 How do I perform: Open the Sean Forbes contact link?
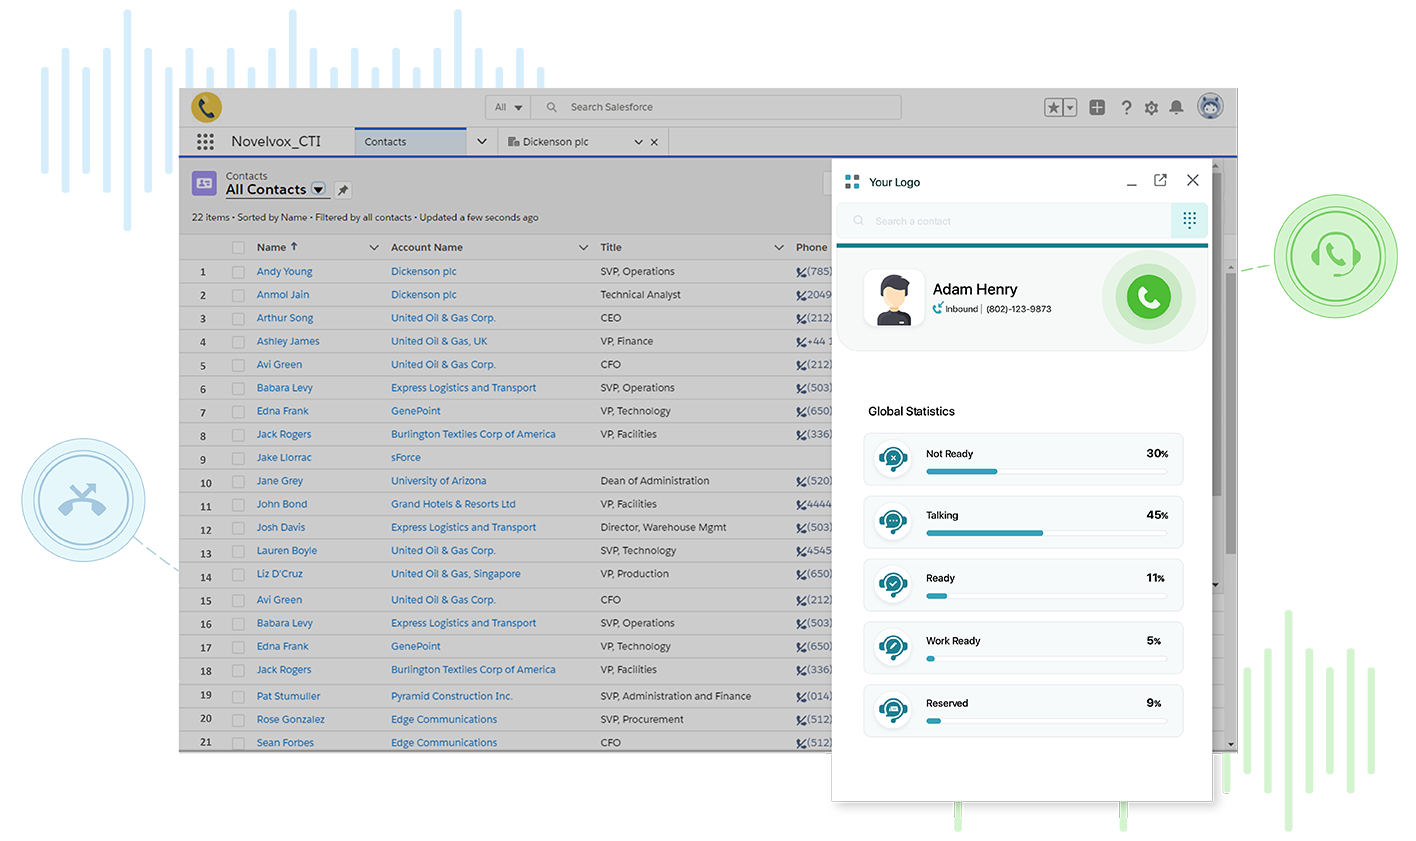pyautogui.click(x=285, y=743)
